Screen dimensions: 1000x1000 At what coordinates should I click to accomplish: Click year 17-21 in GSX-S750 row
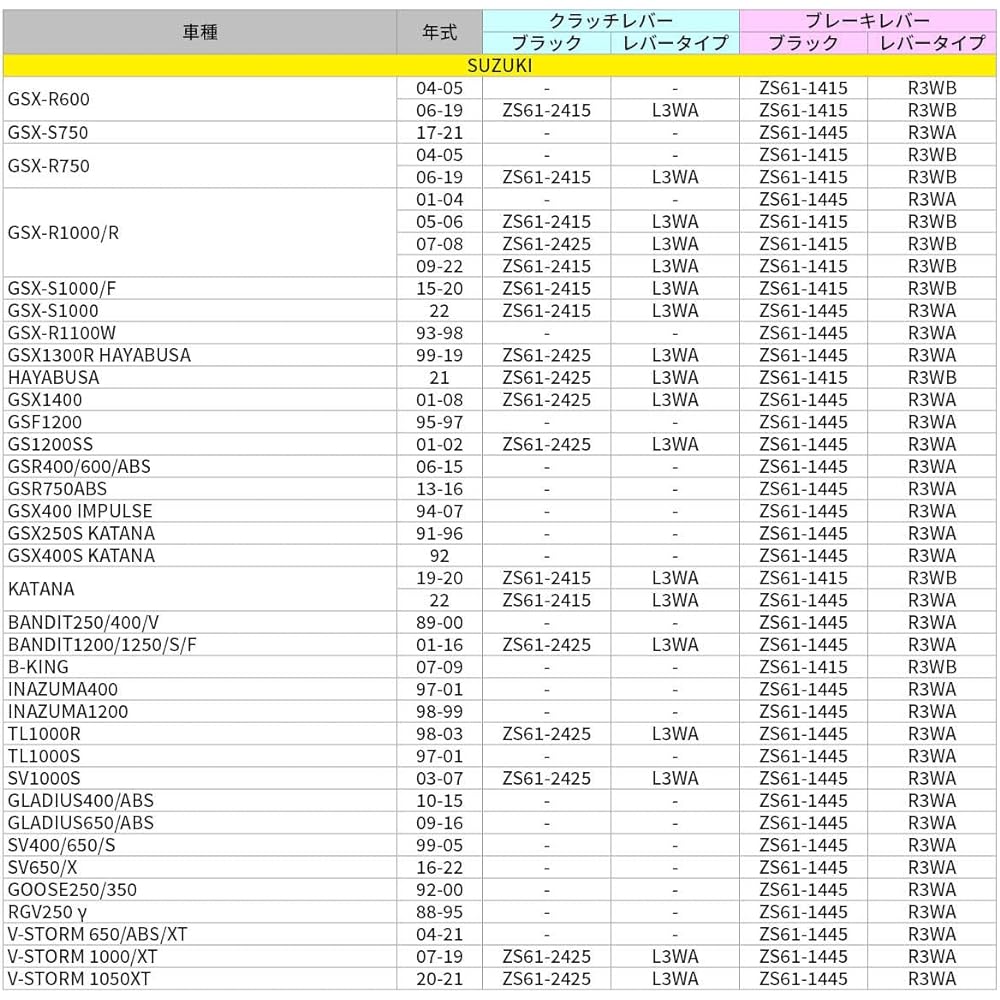[439, 133]
